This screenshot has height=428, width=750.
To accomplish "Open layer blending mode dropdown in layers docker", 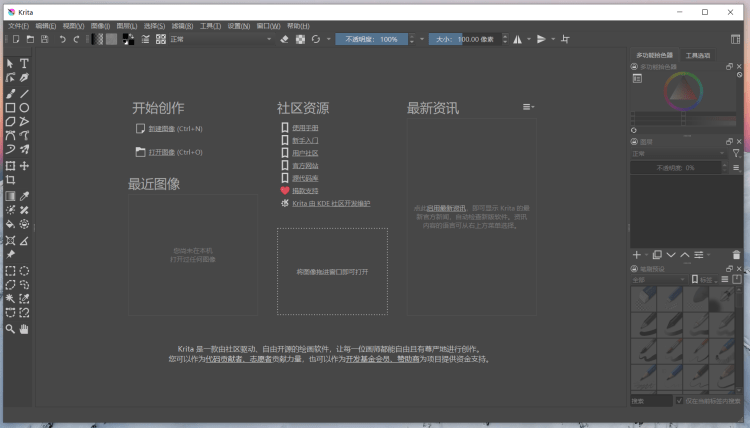I will (x=678, y=154).
